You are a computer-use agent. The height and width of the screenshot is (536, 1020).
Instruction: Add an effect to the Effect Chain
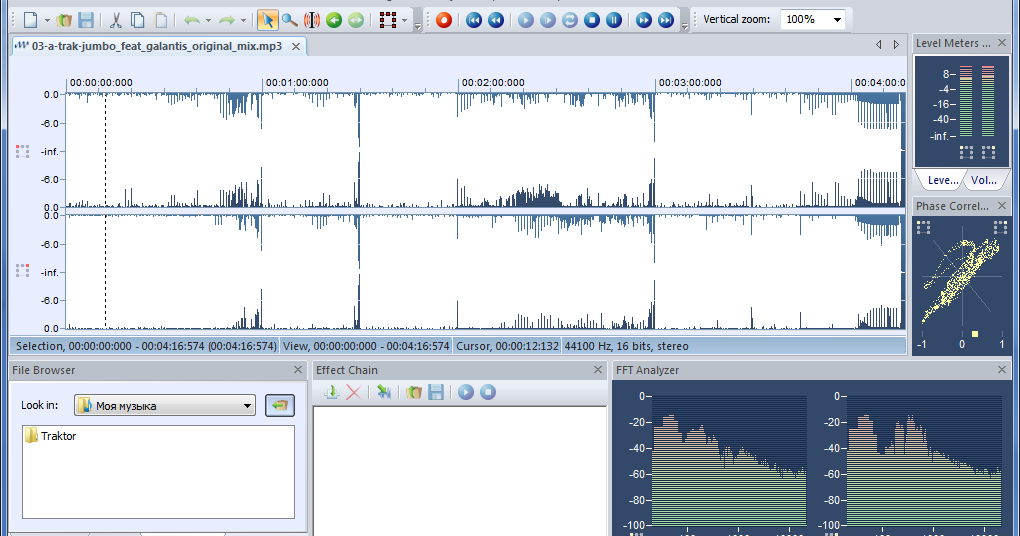click(332, 392)
